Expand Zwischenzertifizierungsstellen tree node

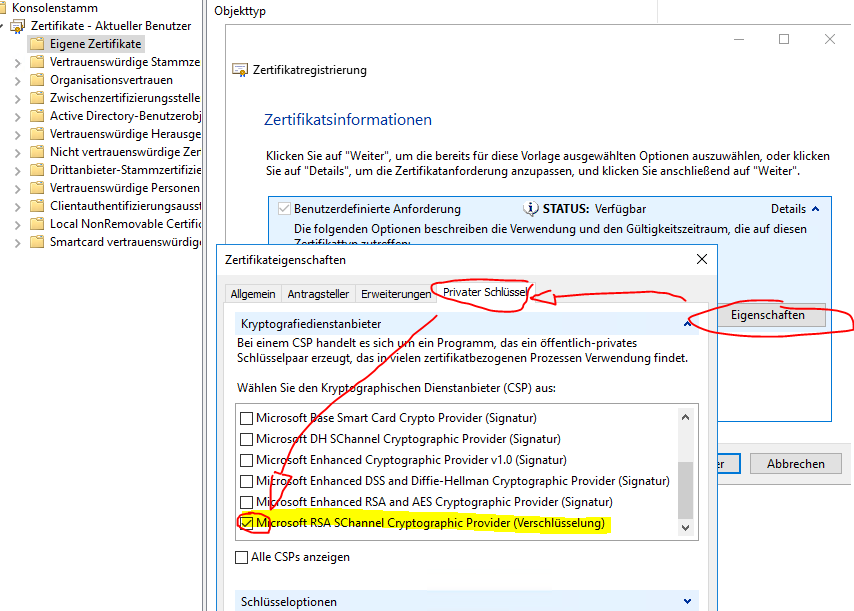(17, 99)
